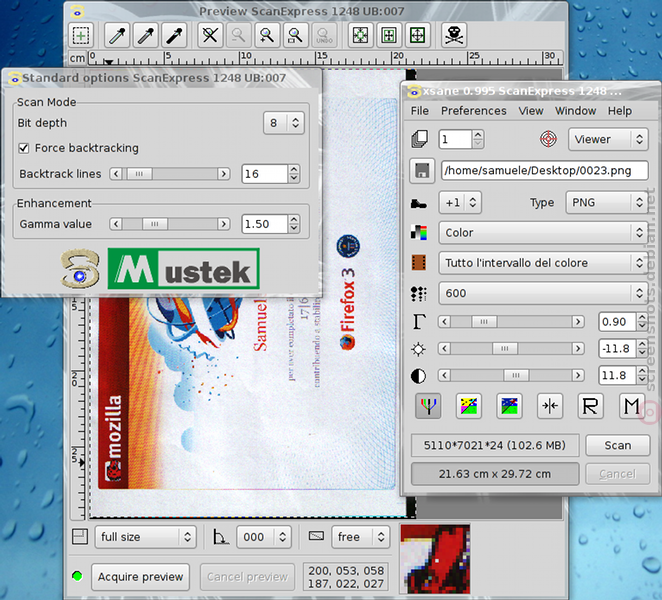Click the skull delete preview cache icon
This screenshot has height=600, width=662.
(453, 35)
